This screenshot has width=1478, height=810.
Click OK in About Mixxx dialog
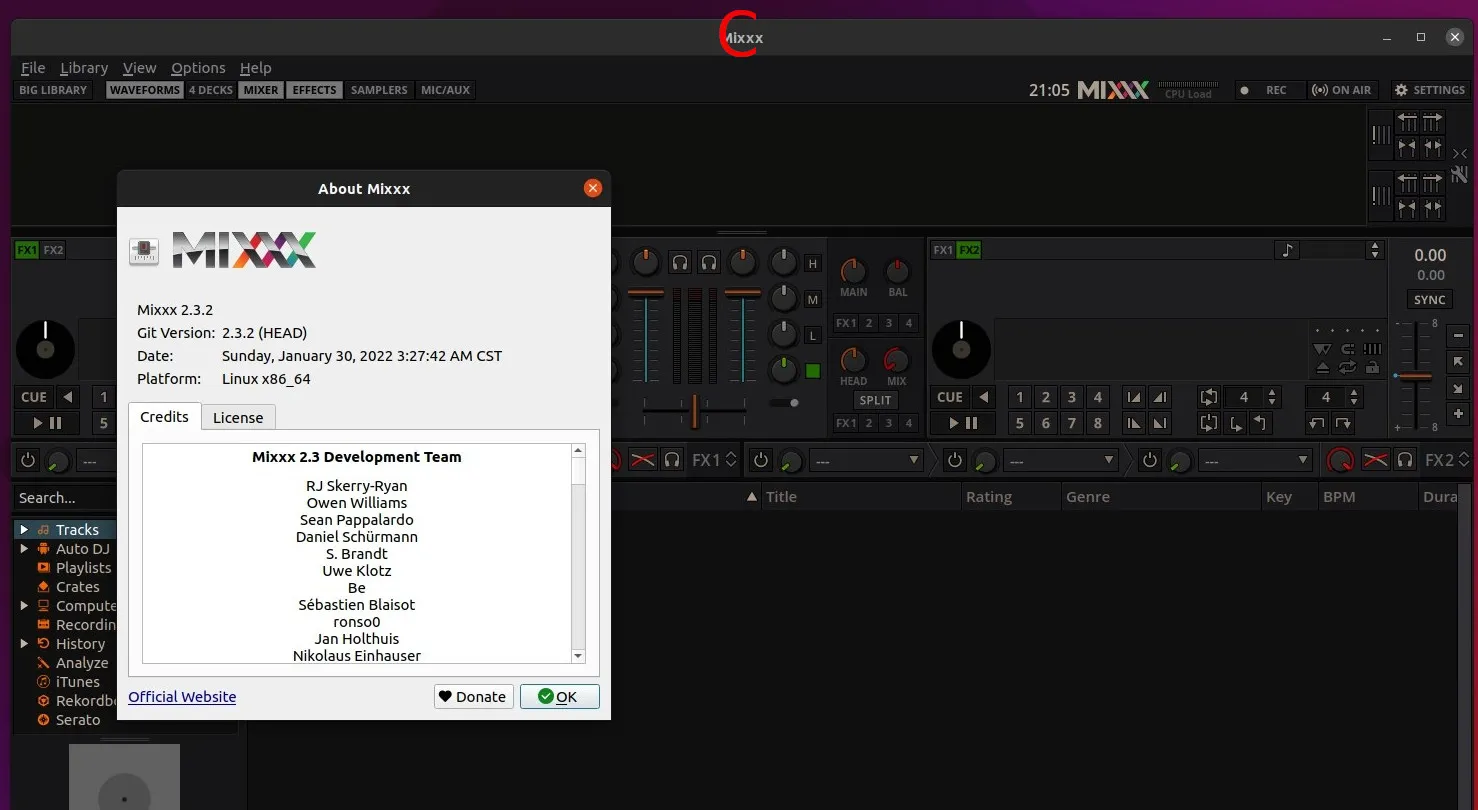(559, 697)
